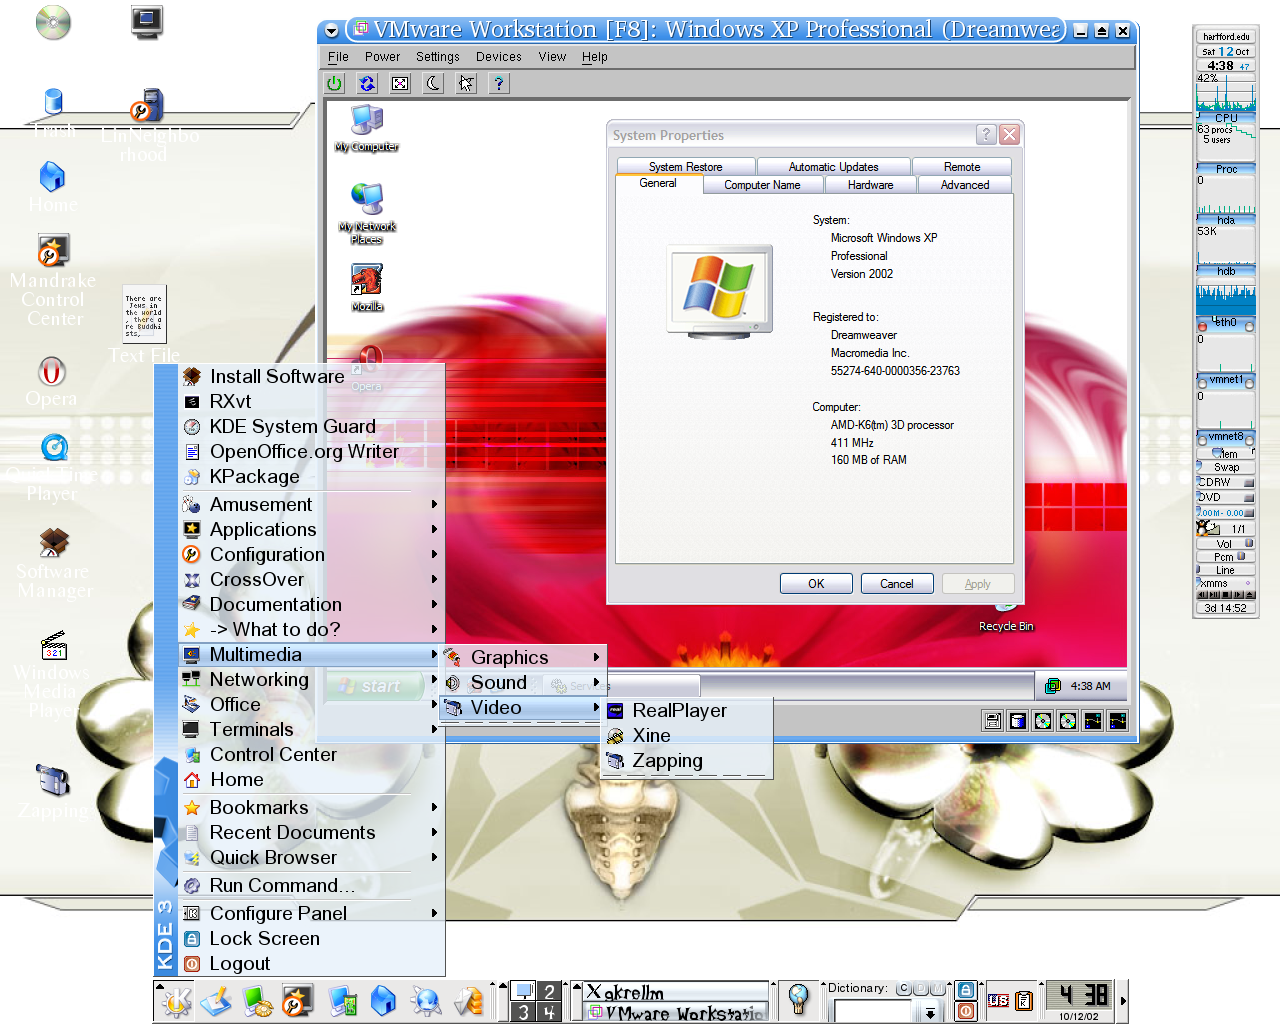
Task: Open System Restore tab
Action: pos(685,167)
